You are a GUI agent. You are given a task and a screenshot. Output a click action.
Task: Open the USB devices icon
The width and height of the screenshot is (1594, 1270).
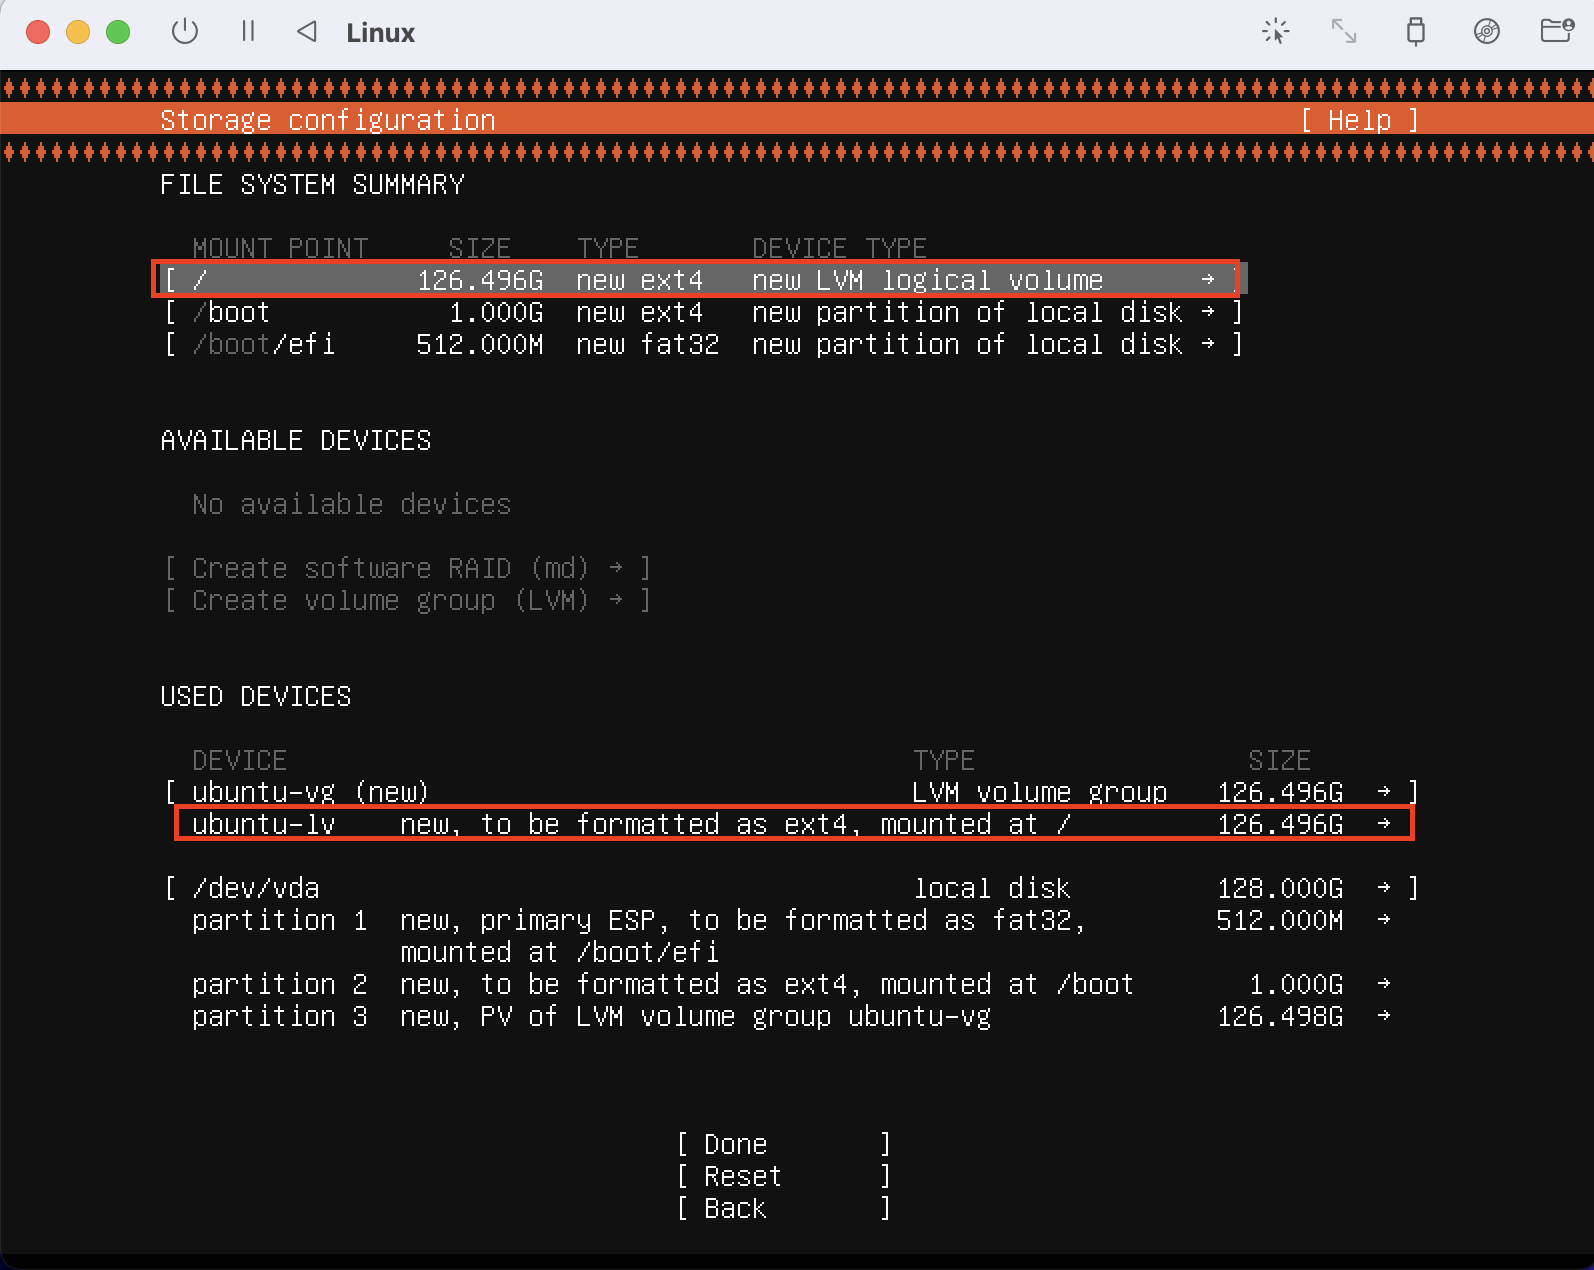coord(1415,32)
